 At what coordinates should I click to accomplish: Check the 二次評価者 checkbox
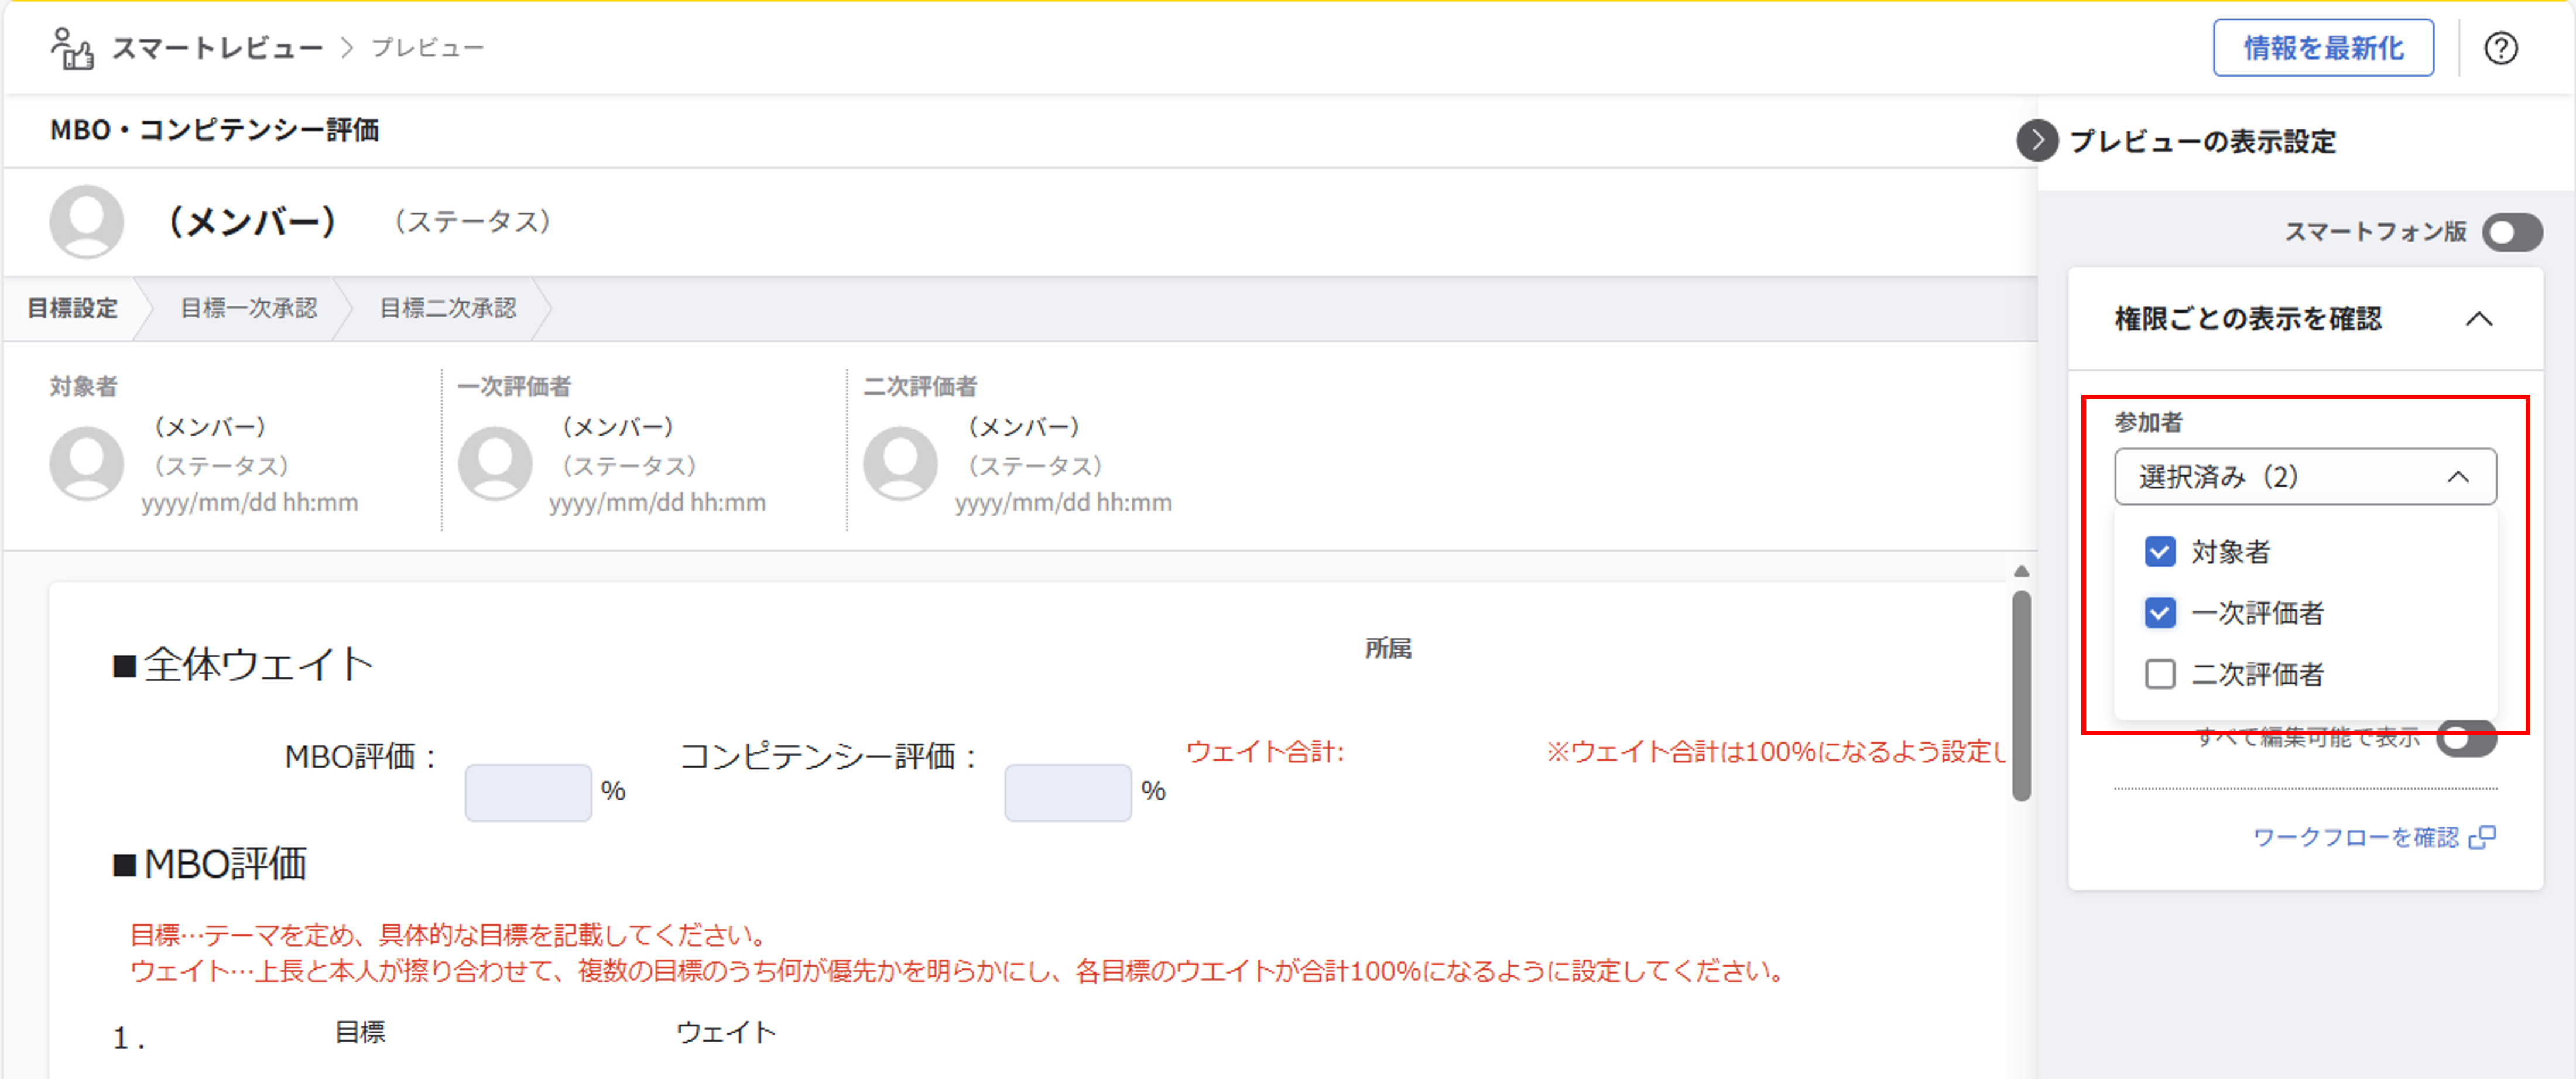2160,674
